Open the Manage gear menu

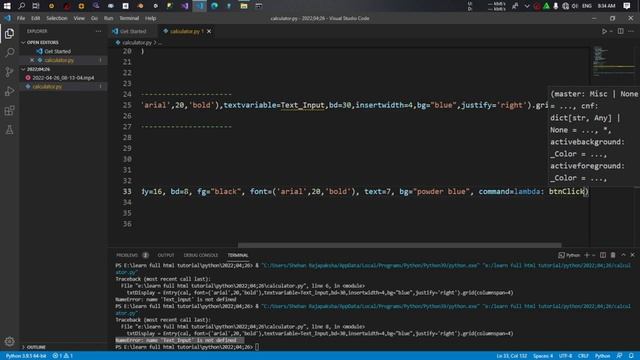9,341
